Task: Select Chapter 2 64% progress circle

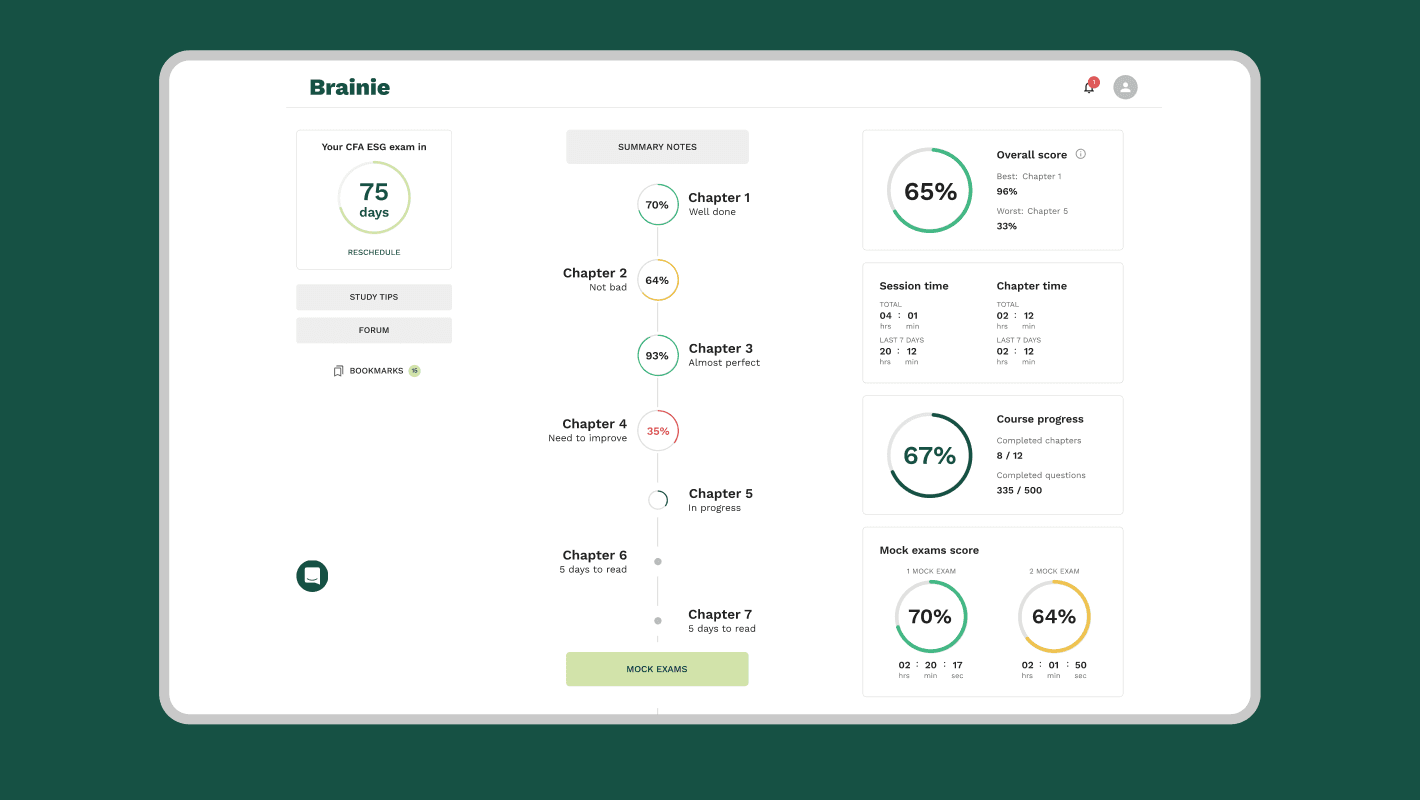Action: click(x=657, y=280)
